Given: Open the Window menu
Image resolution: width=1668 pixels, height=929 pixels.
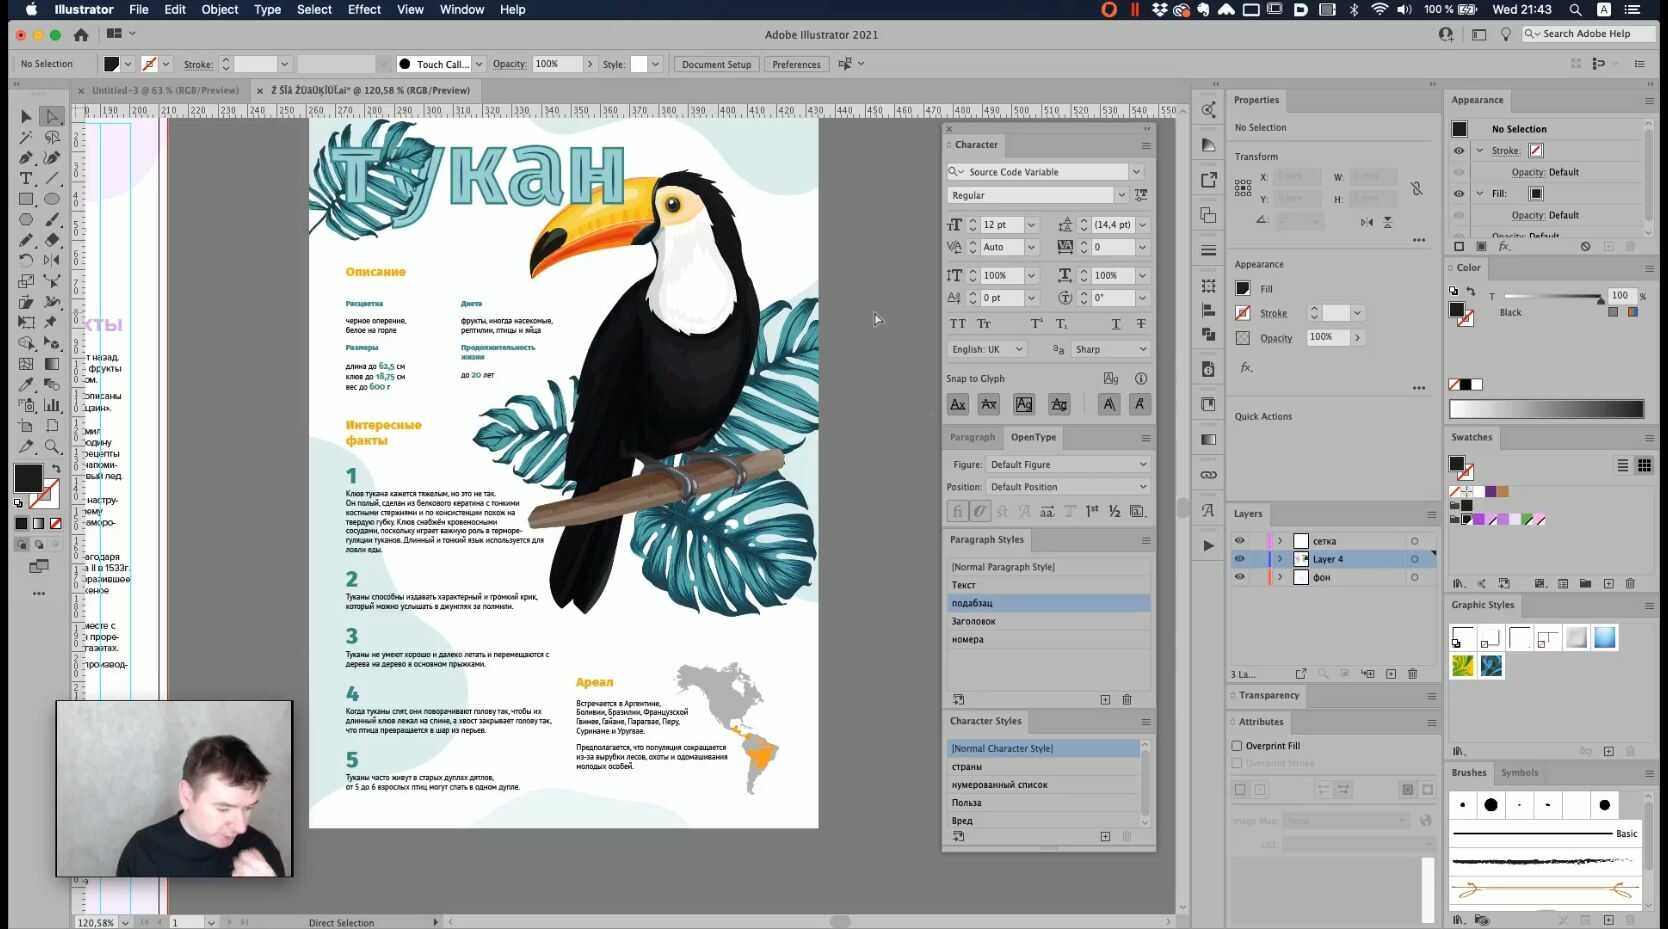Looking at the screenshot, I should [x=462, y=10].
